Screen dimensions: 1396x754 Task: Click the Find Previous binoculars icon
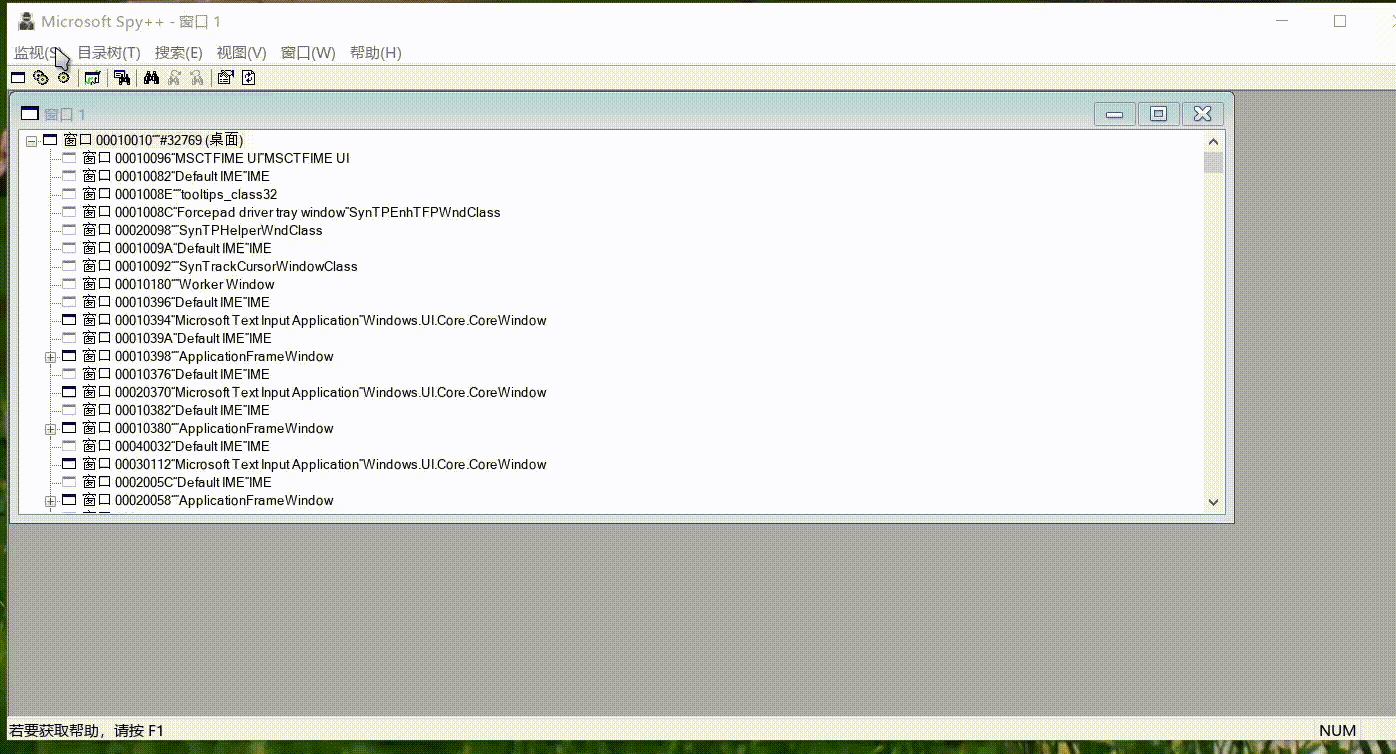tap(197, 77)
